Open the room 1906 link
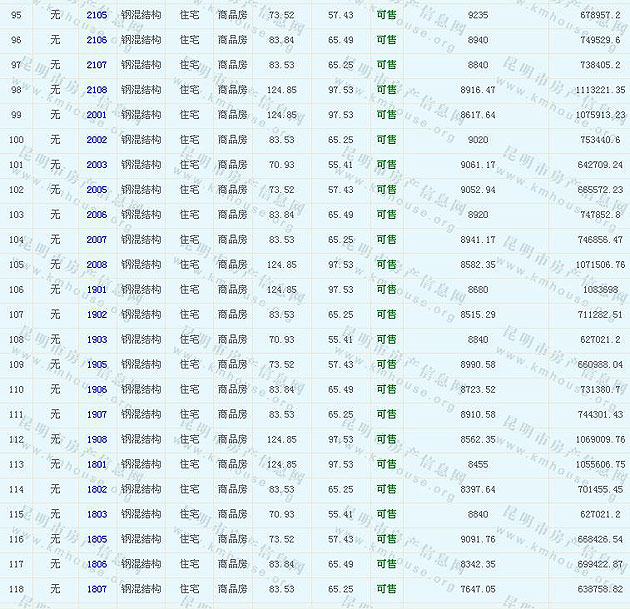 97,390
